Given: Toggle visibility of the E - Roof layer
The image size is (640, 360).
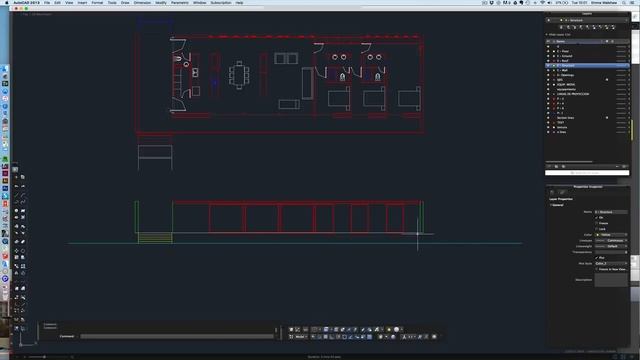Looking at the screenshot, I should (549, 60).
